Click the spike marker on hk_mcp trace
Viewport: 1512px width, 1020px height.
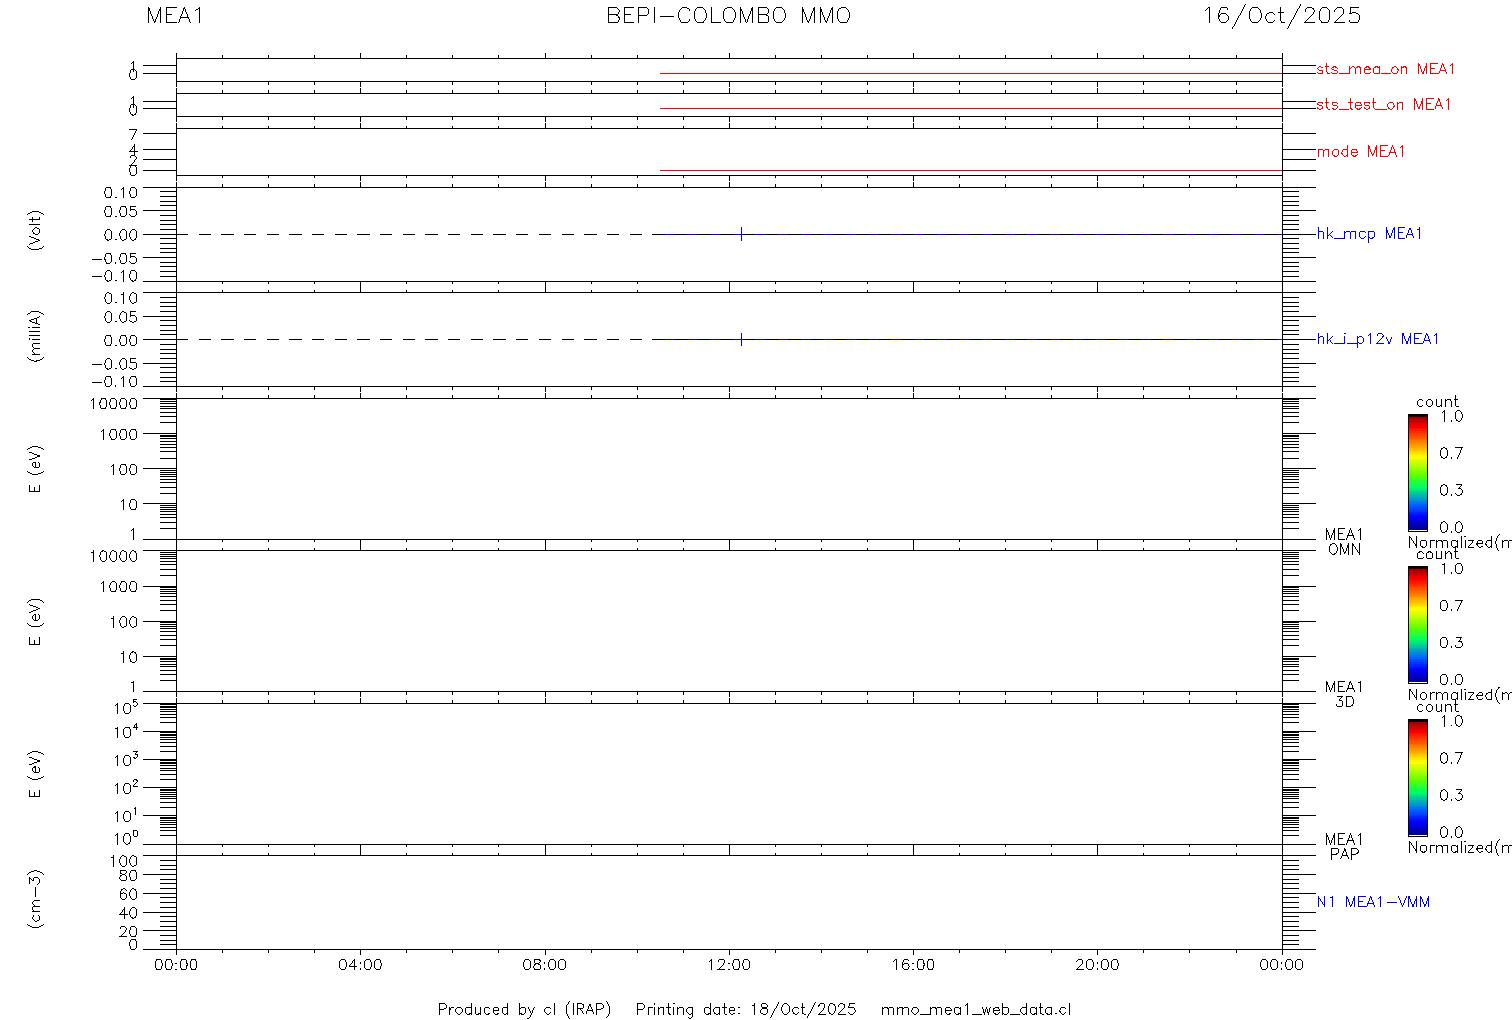pyautogui.click(x=741, y=234)
